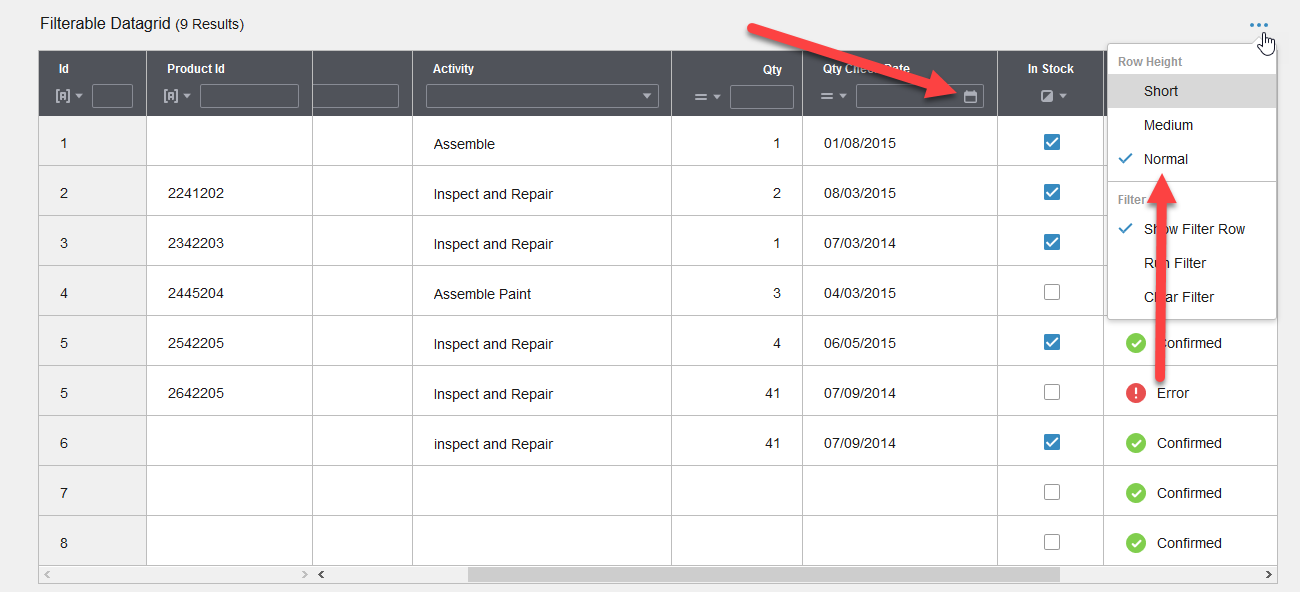Focus the unlabeled column filter input beside Product Id
Screen dimensions: 1300x592
coord(356,96)
